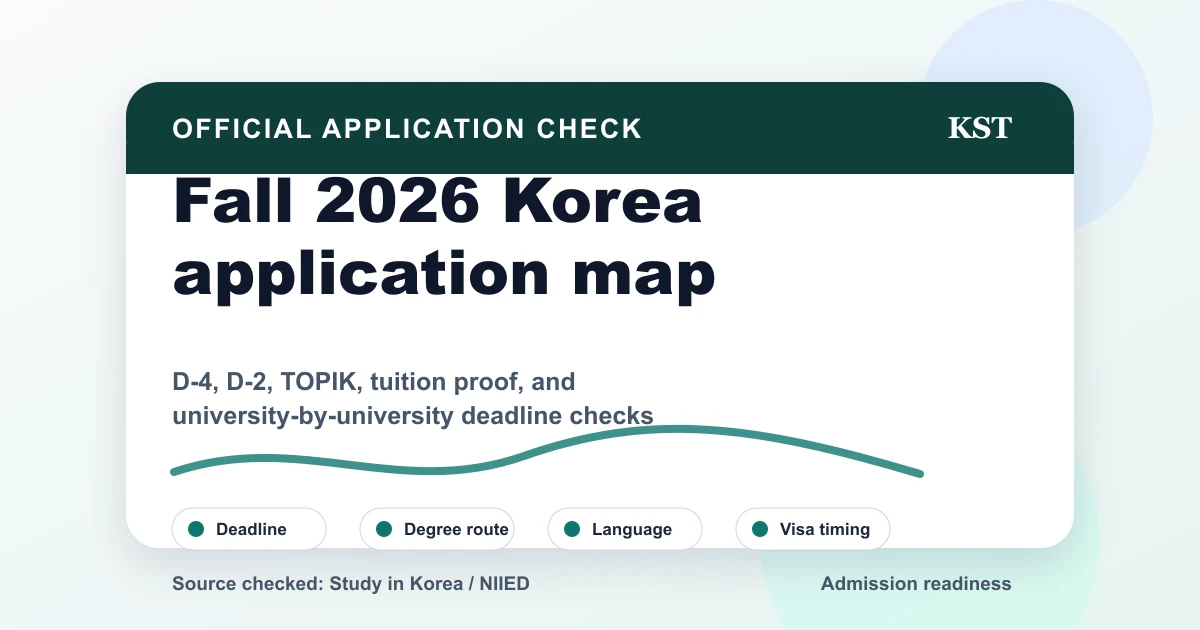Click the OFFICIAL APPLICATION CHECK header text

click(x=407, y=129)
